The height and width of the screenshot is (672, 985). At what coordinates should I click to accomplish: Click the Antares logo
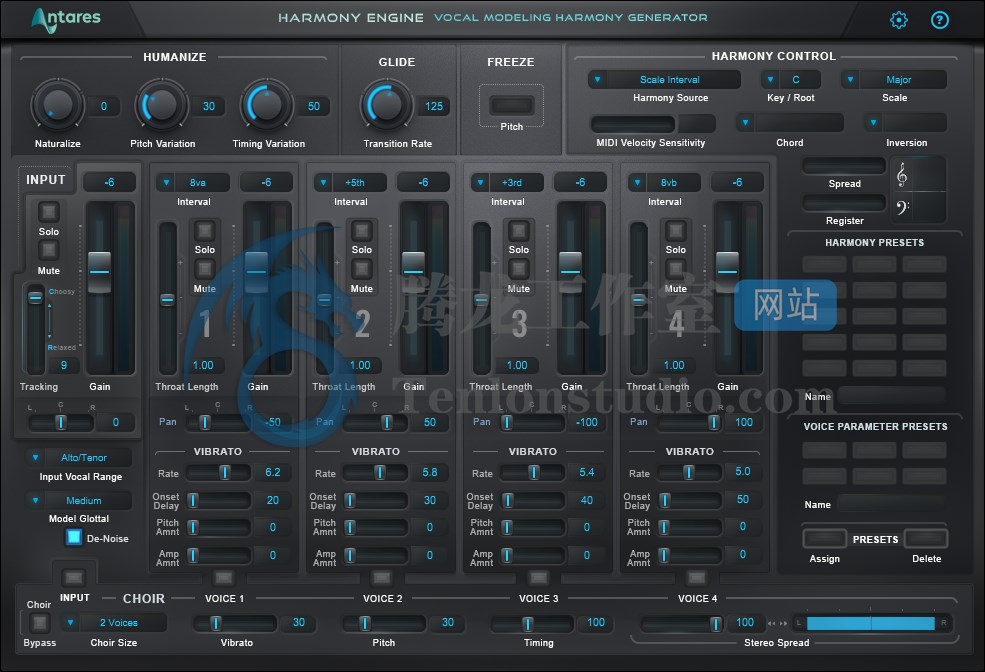coord(67,19)
